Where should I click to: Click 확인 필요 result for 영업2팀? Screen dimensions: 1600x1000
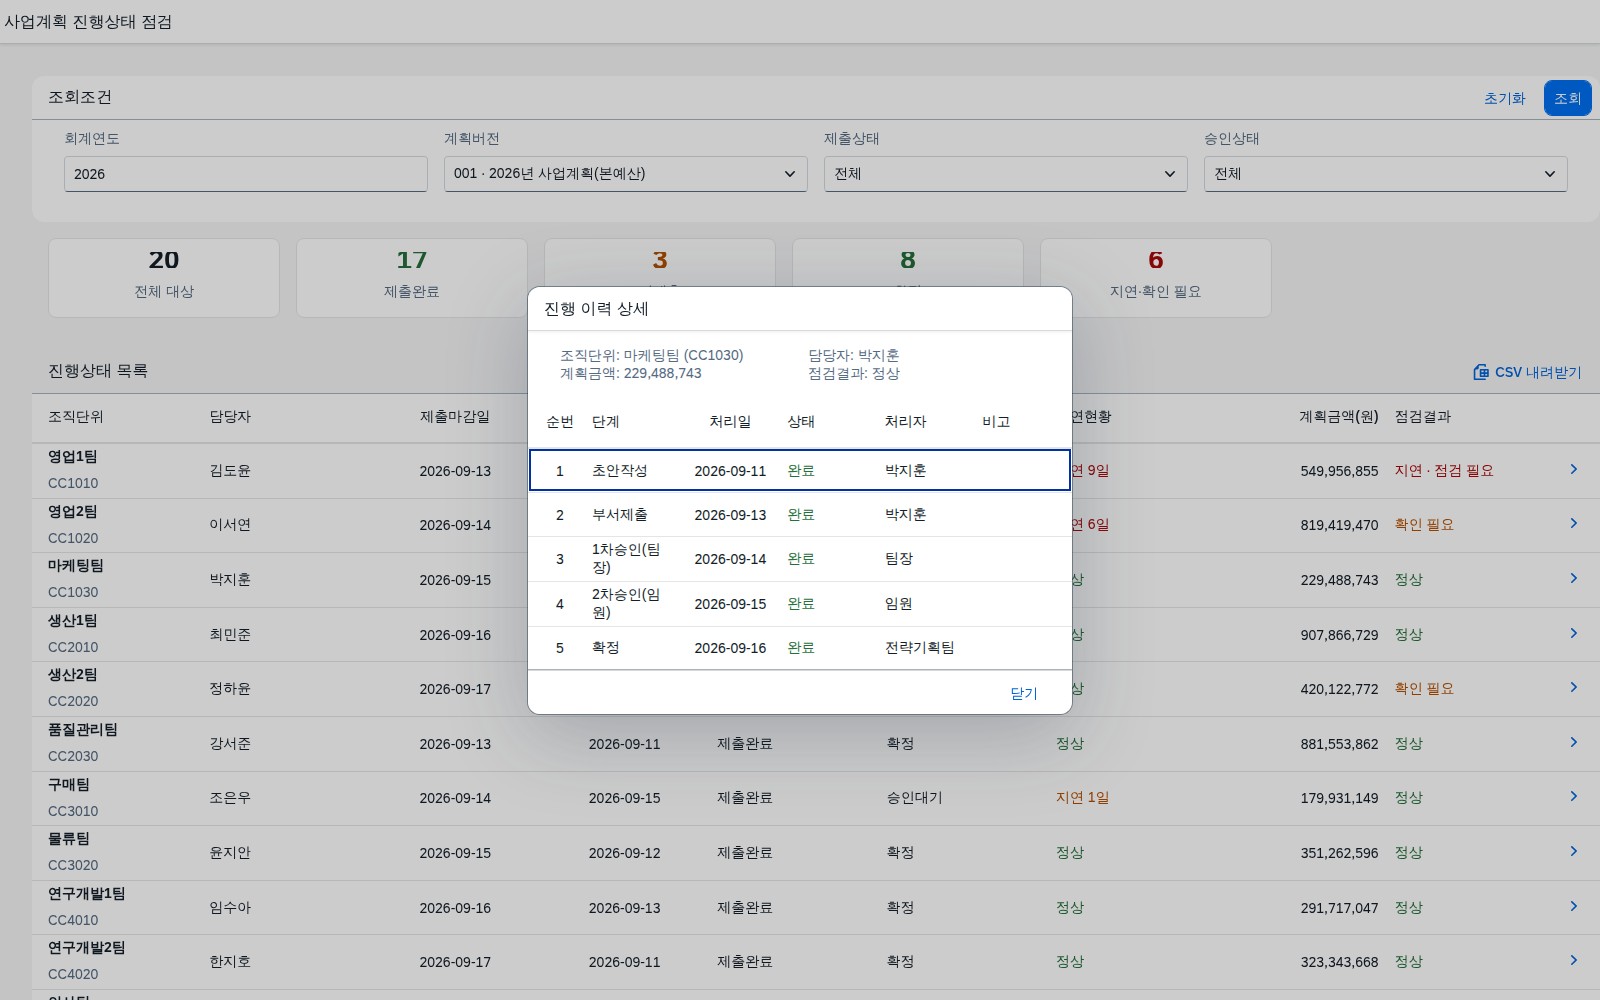point(1424,525)
